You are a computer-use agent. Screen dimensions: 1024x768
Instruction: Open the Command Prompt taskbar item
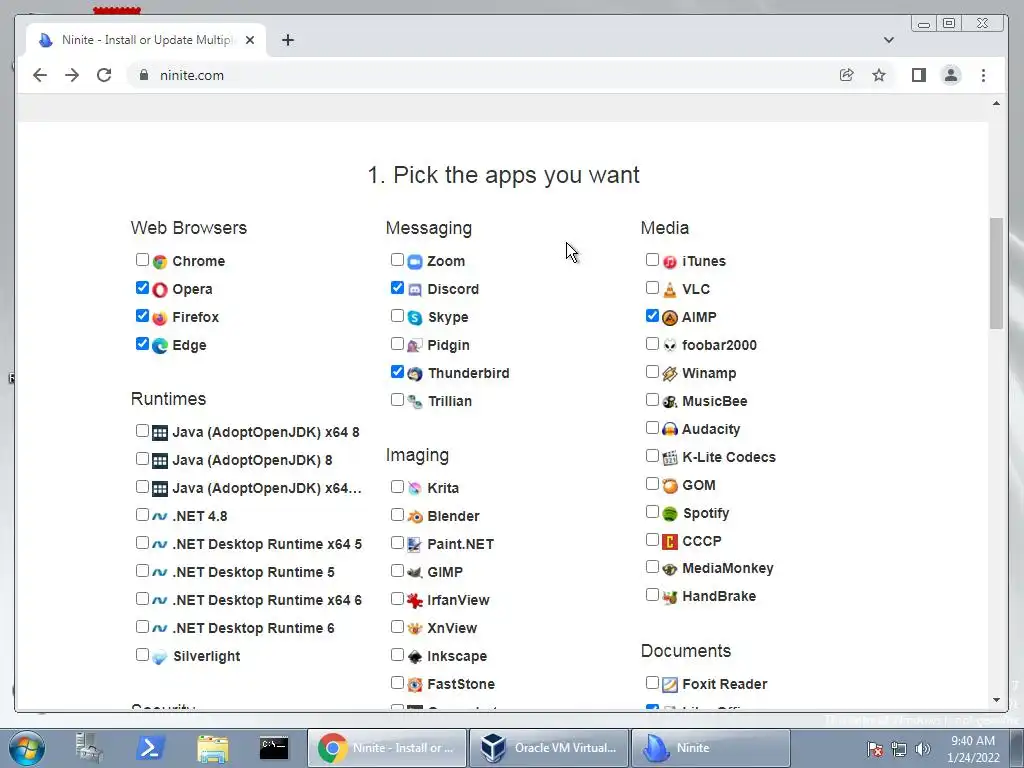tap(274, 748)
